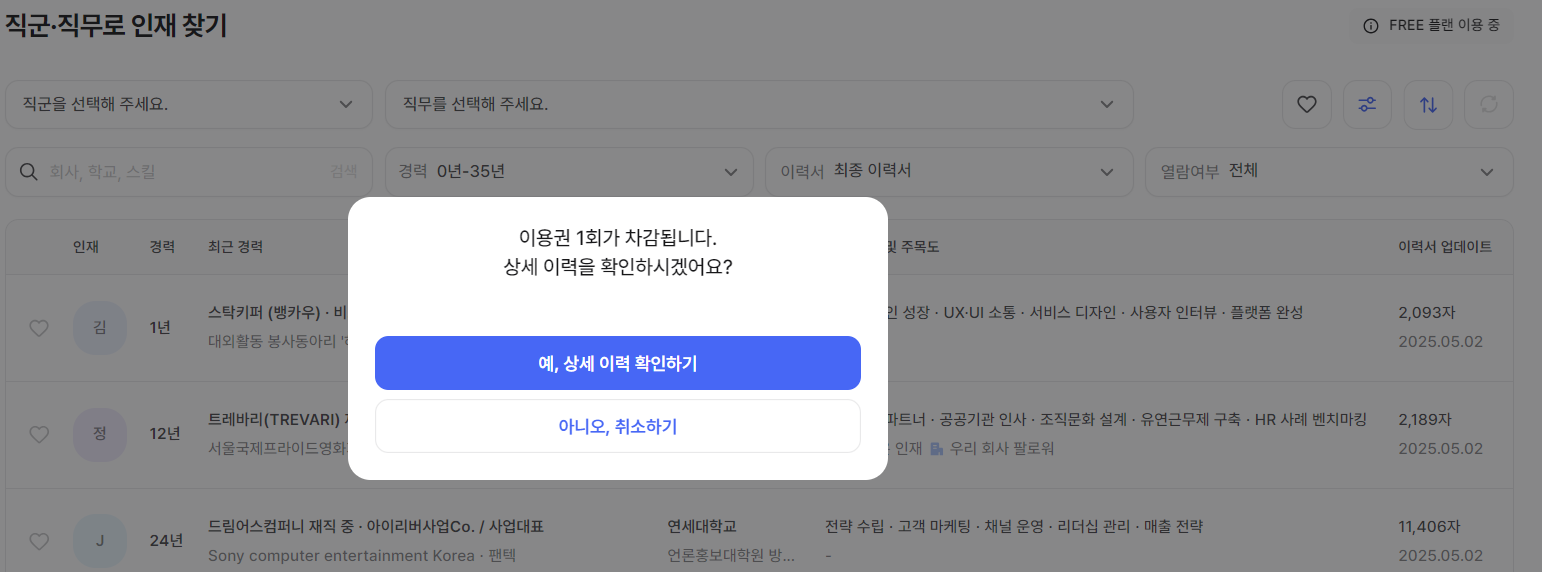The width and height of the screenshot is (1542, 572).
Task: Click the 연세대학교 education cell
Action: click(701, 526)
